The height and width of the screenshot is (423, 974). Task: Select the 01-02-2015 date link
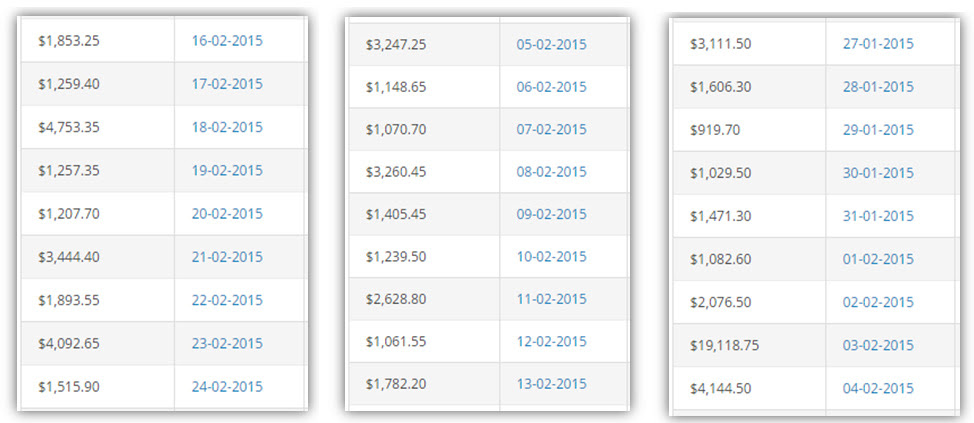[x=878, y=259]
